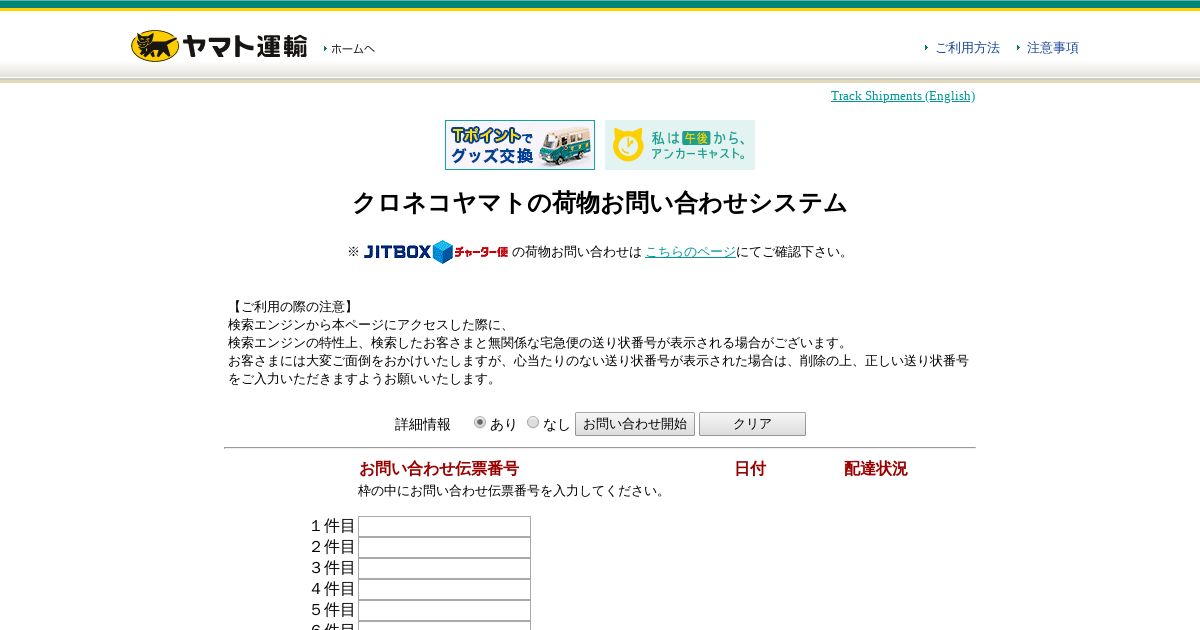Click the クロネコヤマトの荷物お問い合わせシステム title
The width and height of the screenshot is (1200, 630).
point(600,203)
